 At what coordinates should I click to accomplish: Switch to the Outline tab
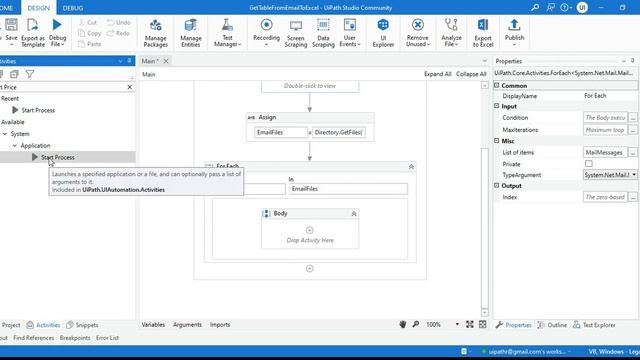[x=552, y=325]
